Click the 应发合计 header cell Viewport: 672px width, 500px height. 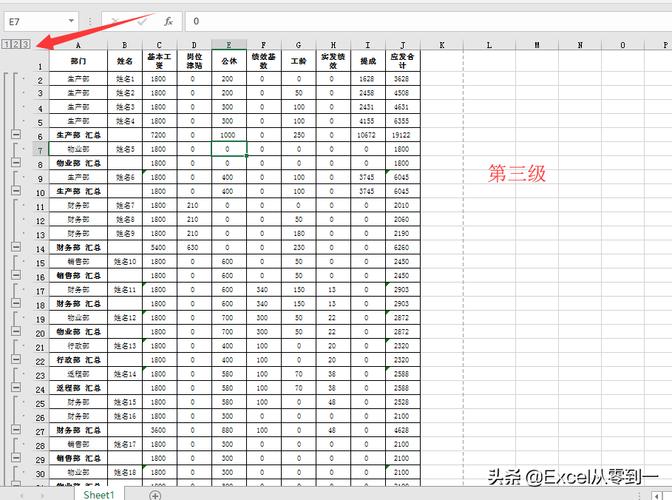pyautogui.click(x=402, y=61)
